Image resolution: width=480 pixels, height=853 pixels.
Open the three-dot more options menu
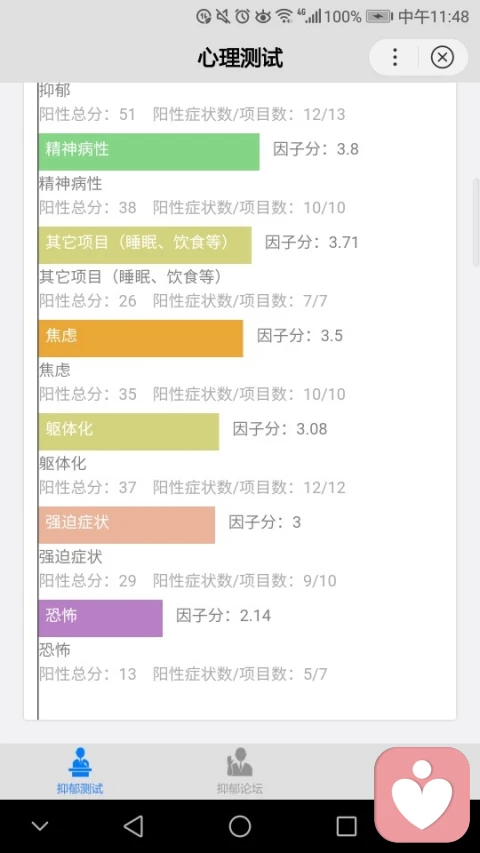(395, 57)
